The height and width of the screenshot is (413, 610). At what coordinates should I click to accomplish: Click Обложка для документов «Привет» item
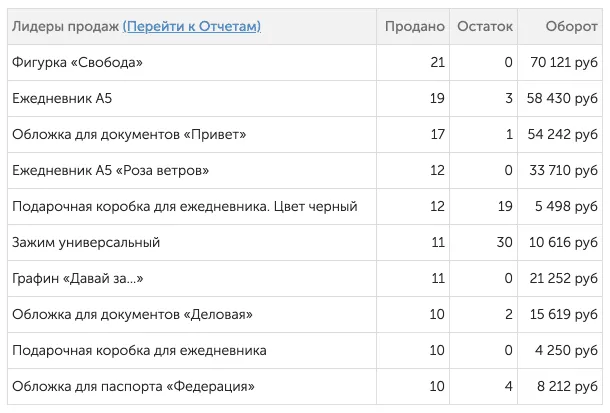click(129, 135)
